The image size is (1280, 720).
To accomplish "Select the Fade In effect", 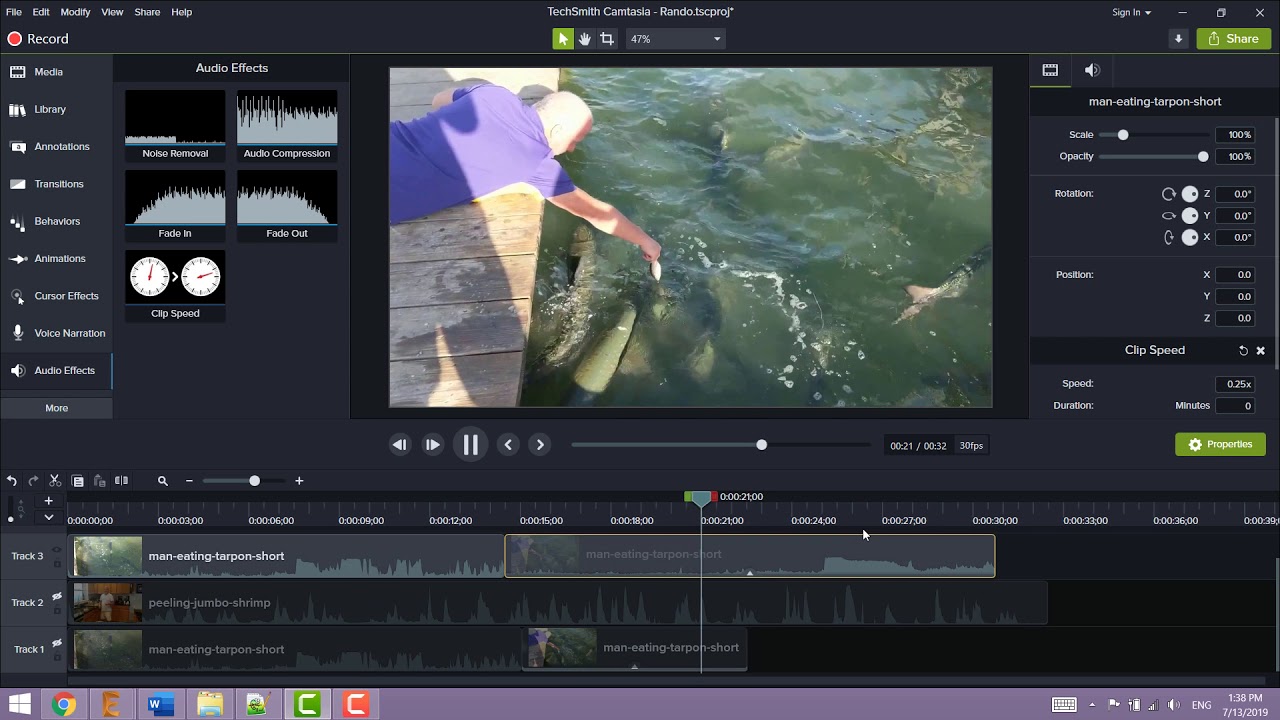I will pos(175,205).
